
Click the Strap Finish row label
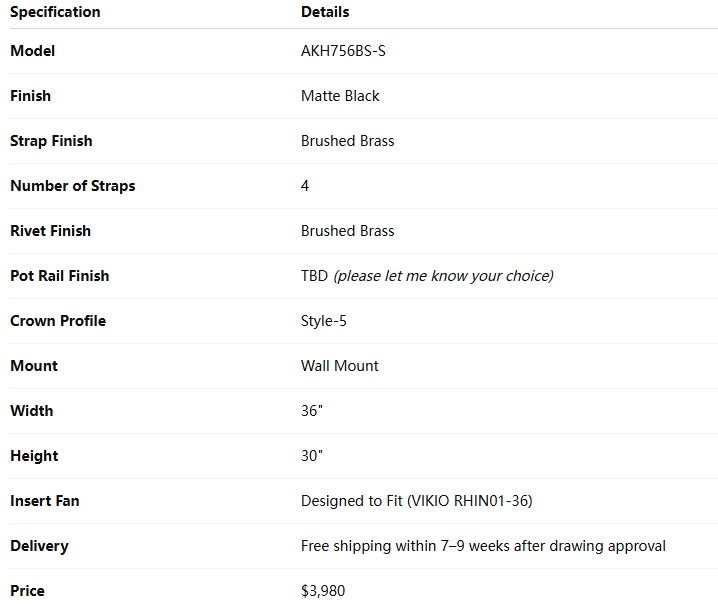[x=51, y=141]
